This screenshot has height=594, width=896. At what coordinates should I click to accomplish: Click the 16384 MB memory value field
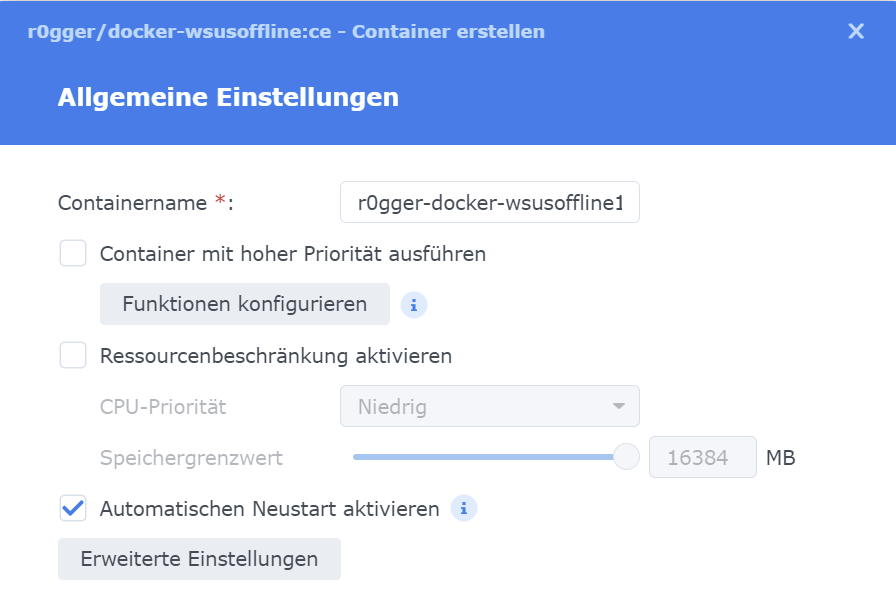point(702,458)
